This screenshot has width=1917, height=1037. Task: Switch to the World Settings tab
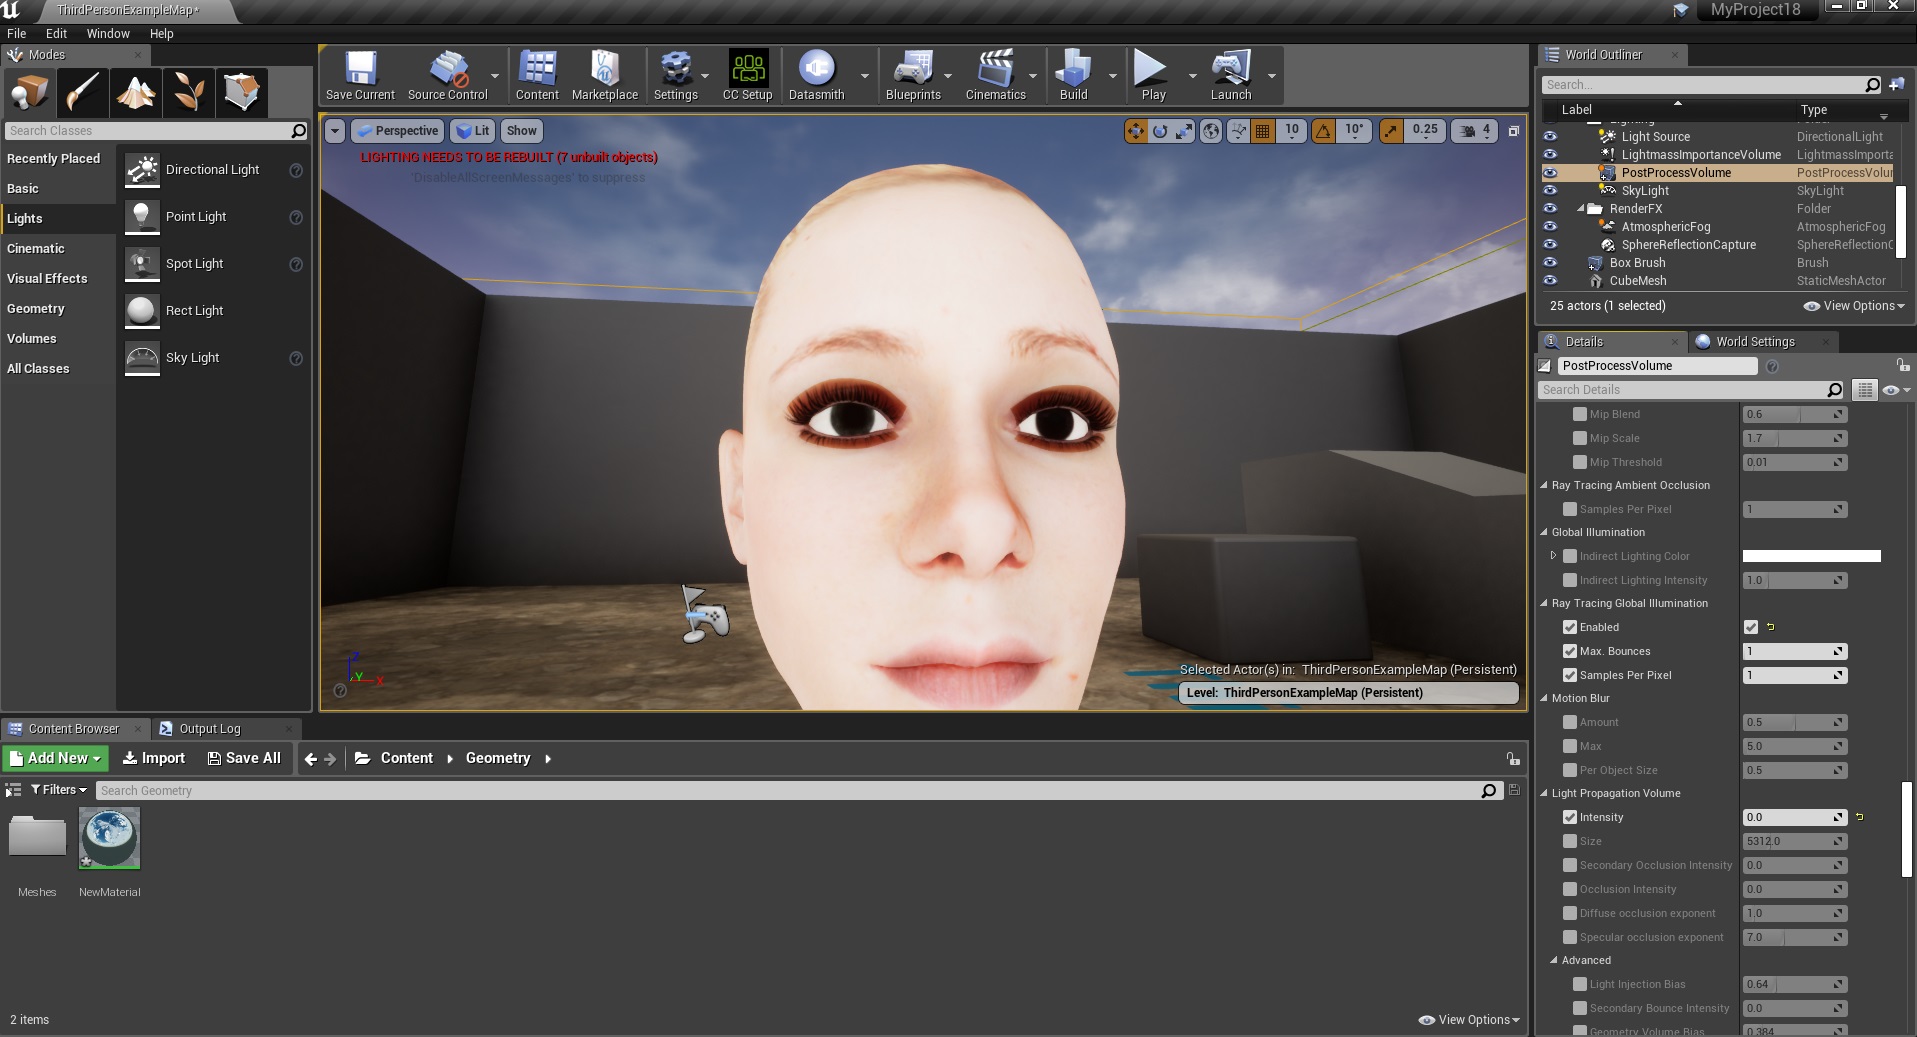point(1755,342)
